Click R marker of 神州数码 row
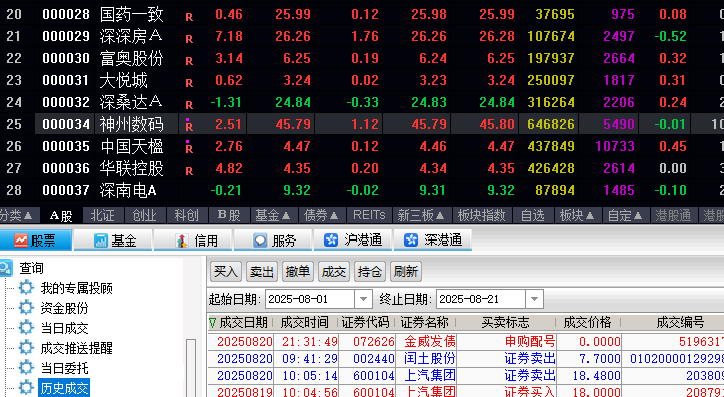The height and width of the screenshot is (397, 724). (189, 125)
